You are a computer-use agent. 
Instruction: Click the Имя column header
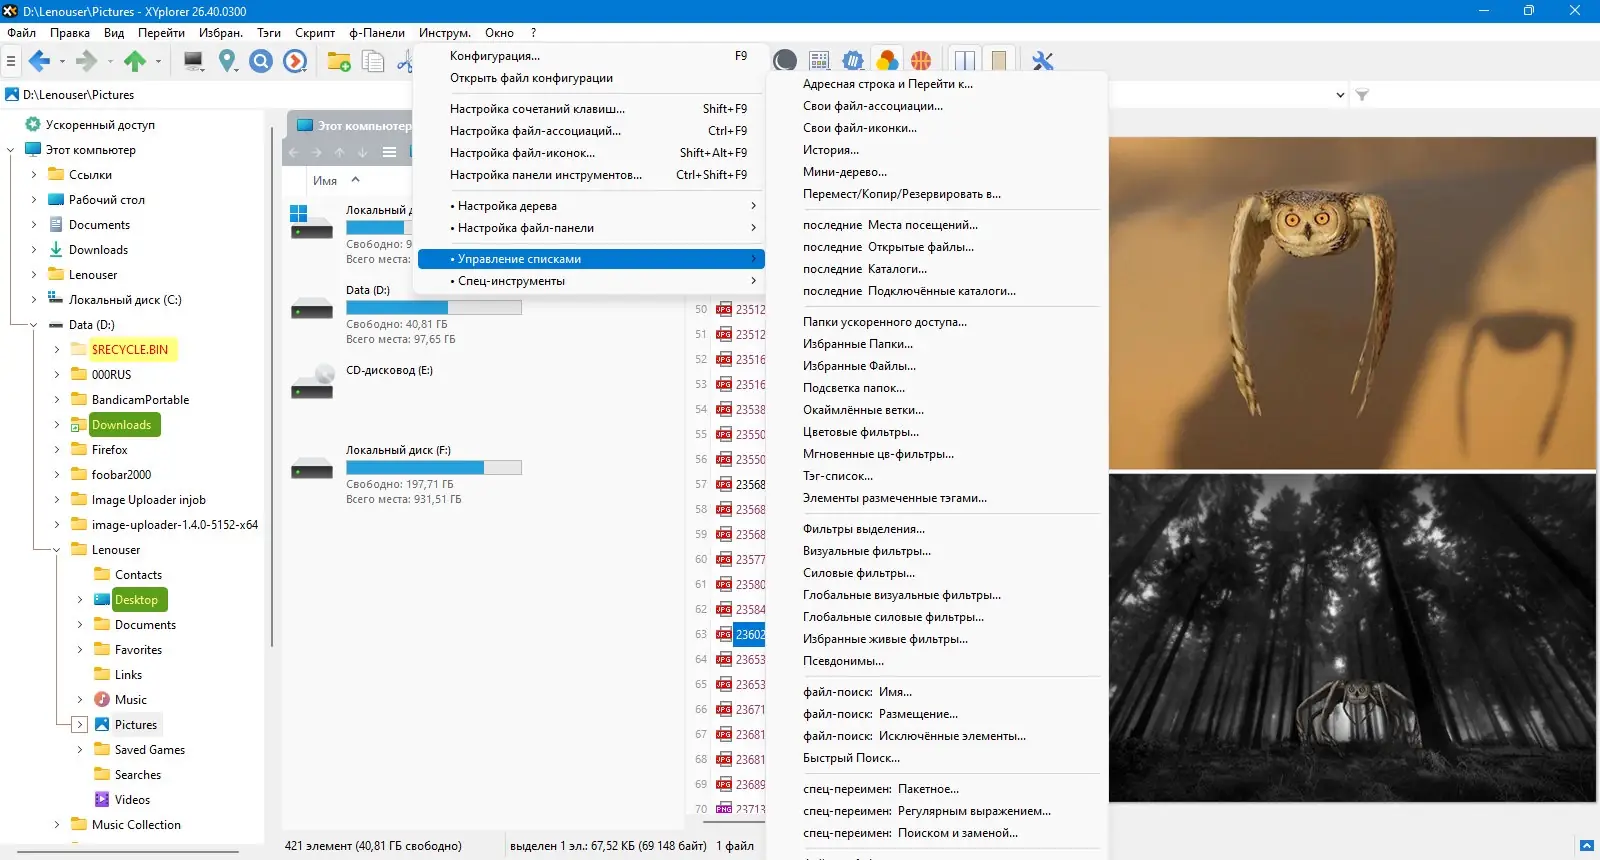pos(325,181)
